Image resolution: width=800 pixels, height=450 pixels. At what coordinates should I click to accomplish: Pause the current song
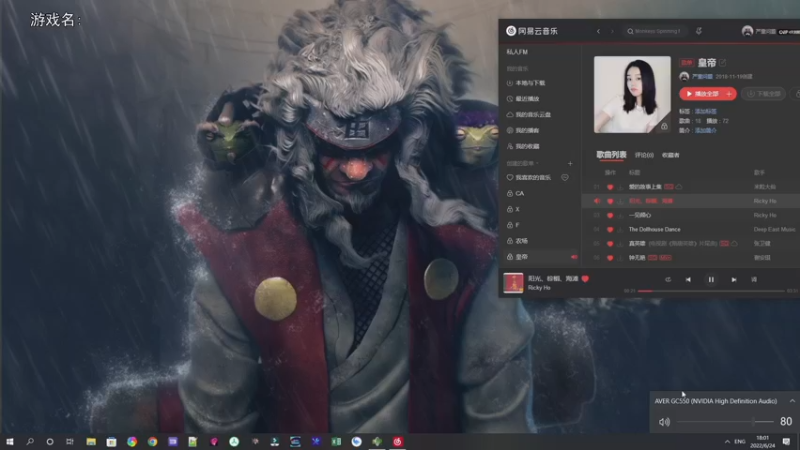pos(711,280)
